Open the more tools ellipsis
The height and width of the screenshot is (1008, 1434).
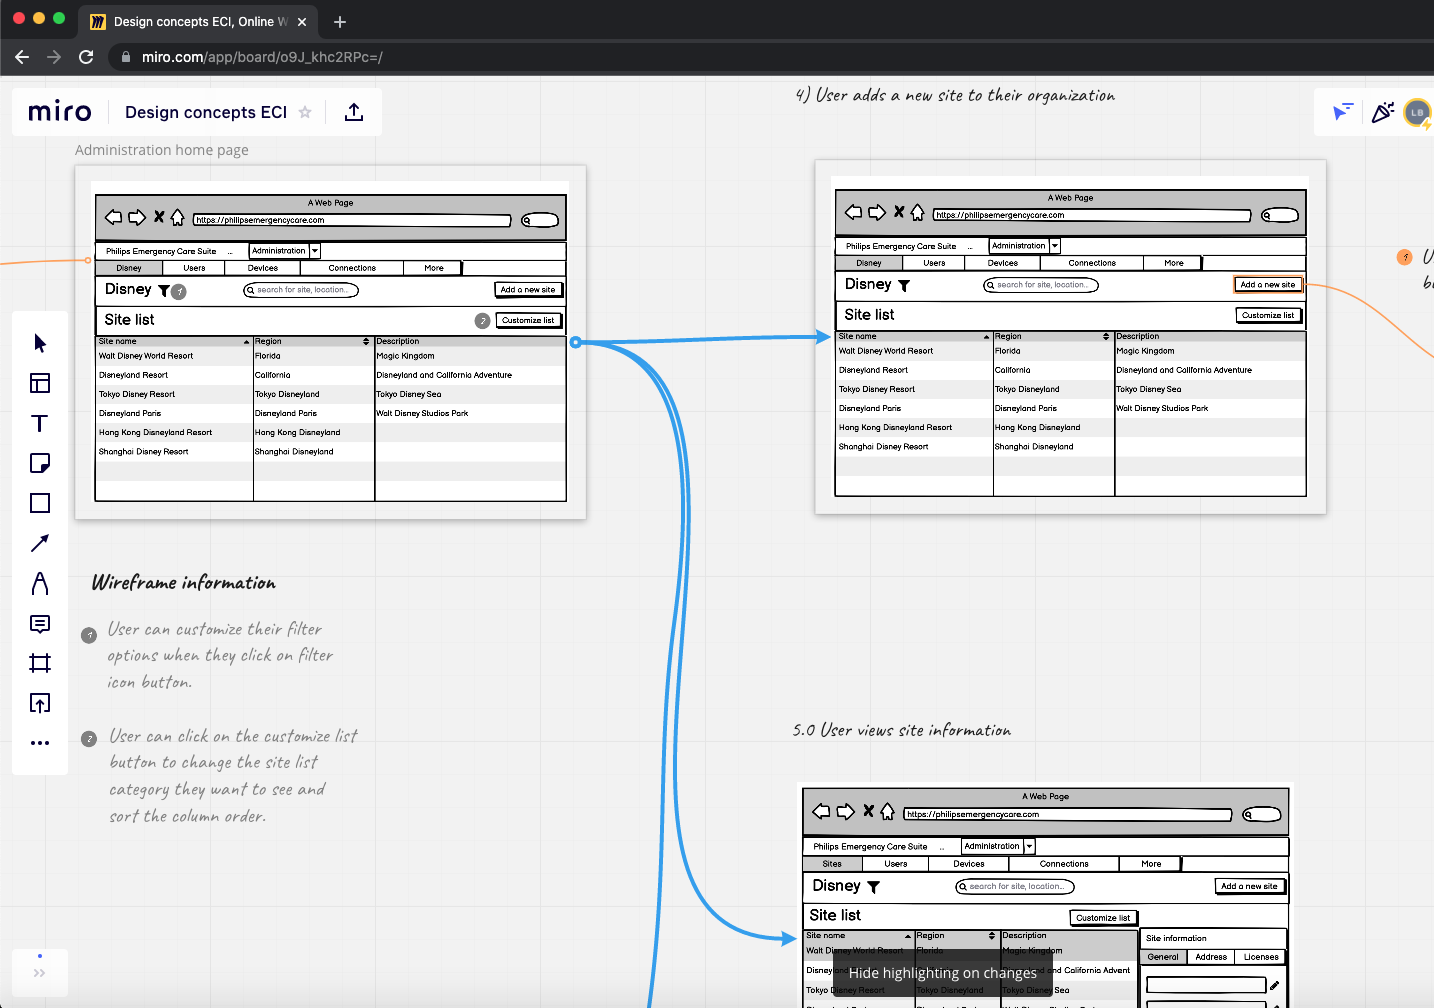(40, 743)
